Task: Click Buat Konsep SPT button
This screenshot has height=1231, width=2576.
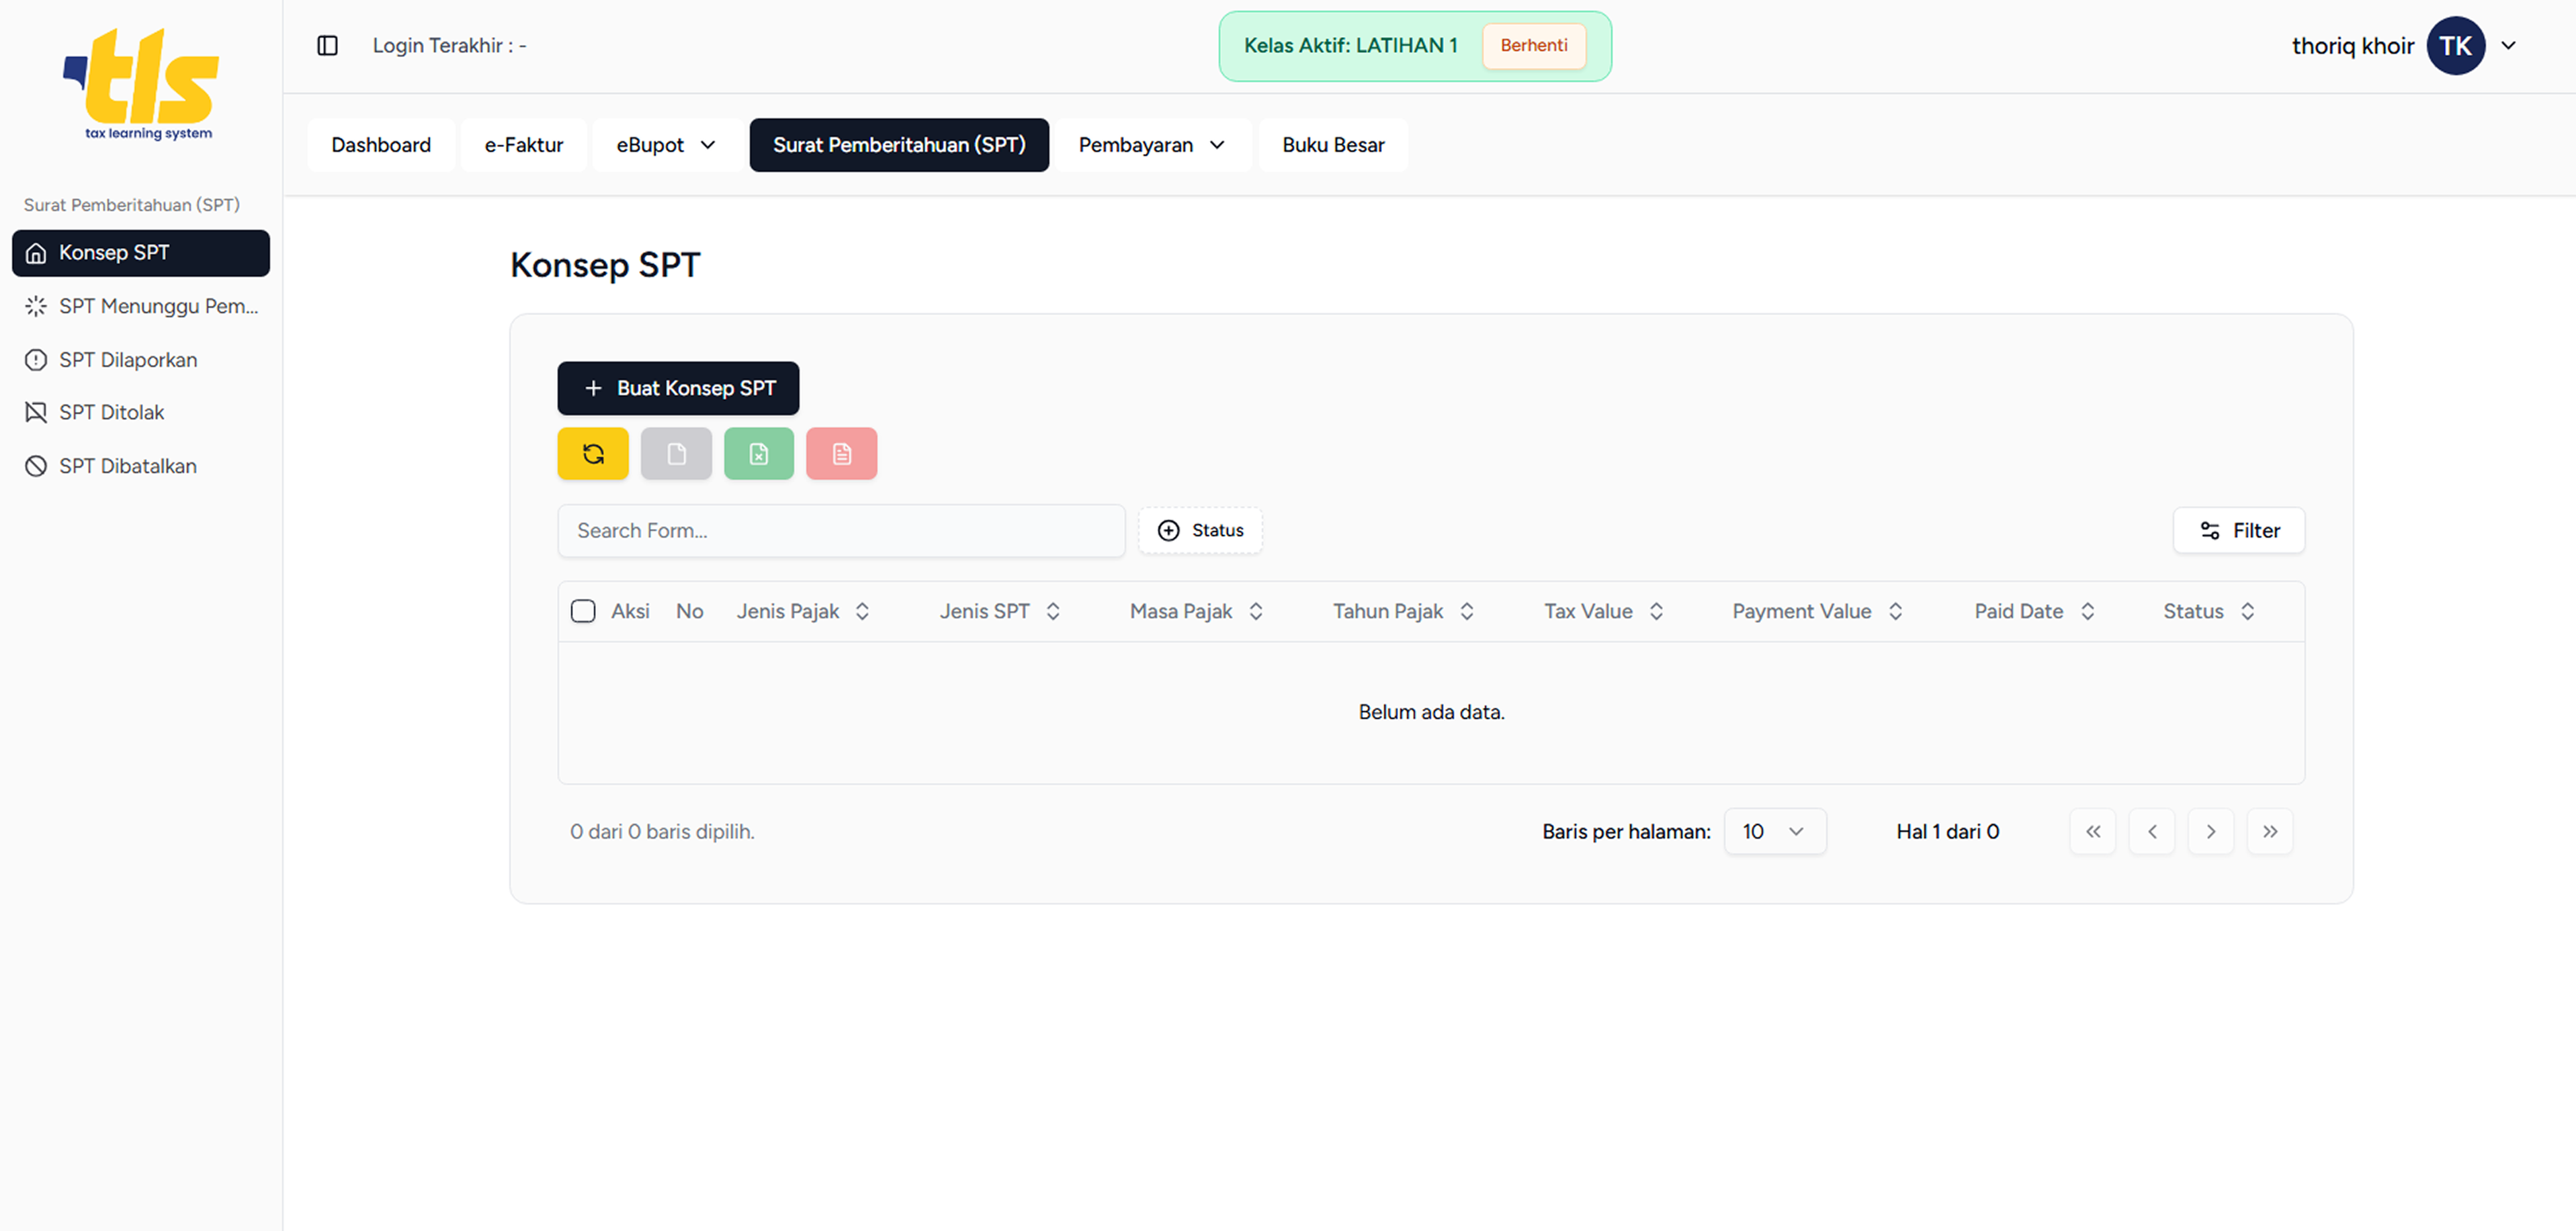Action: 678,388
